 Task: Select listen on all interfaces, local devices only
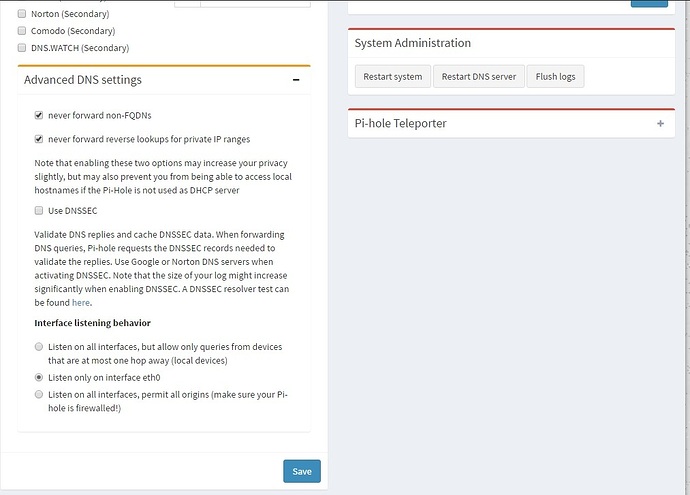39,347
